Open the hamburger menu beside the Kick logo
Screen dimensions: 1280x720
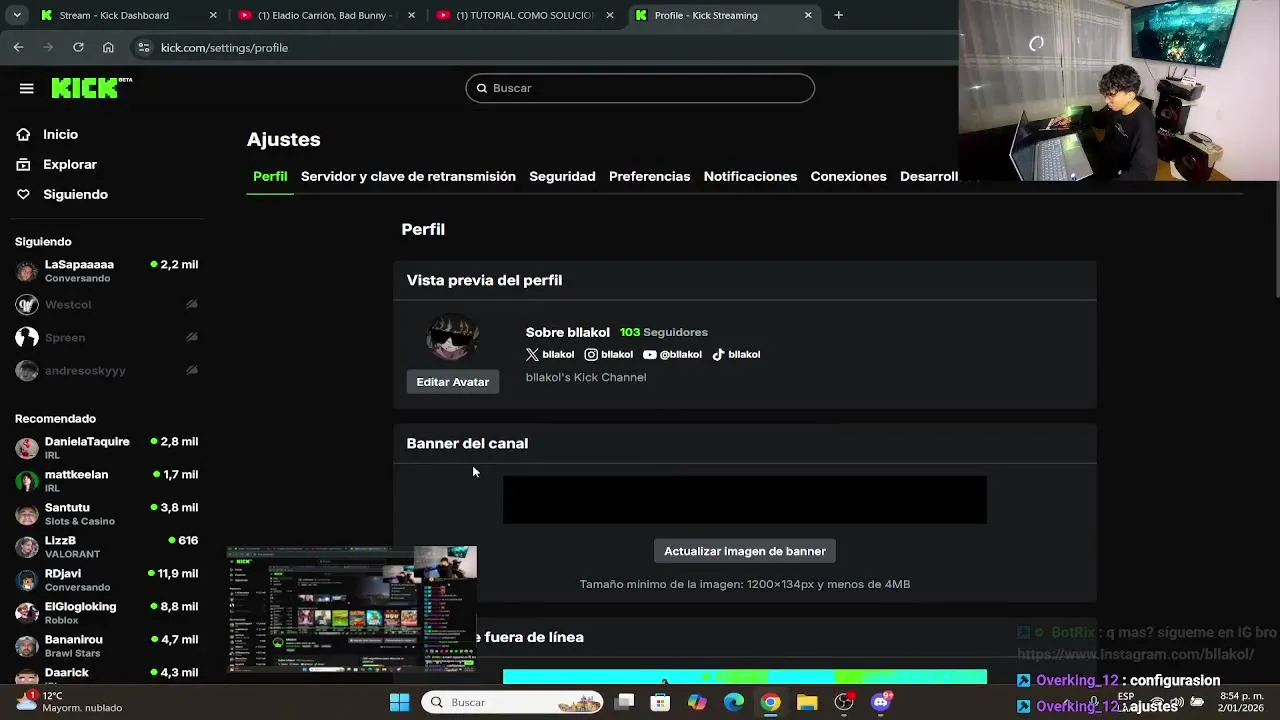coord(27,88)
